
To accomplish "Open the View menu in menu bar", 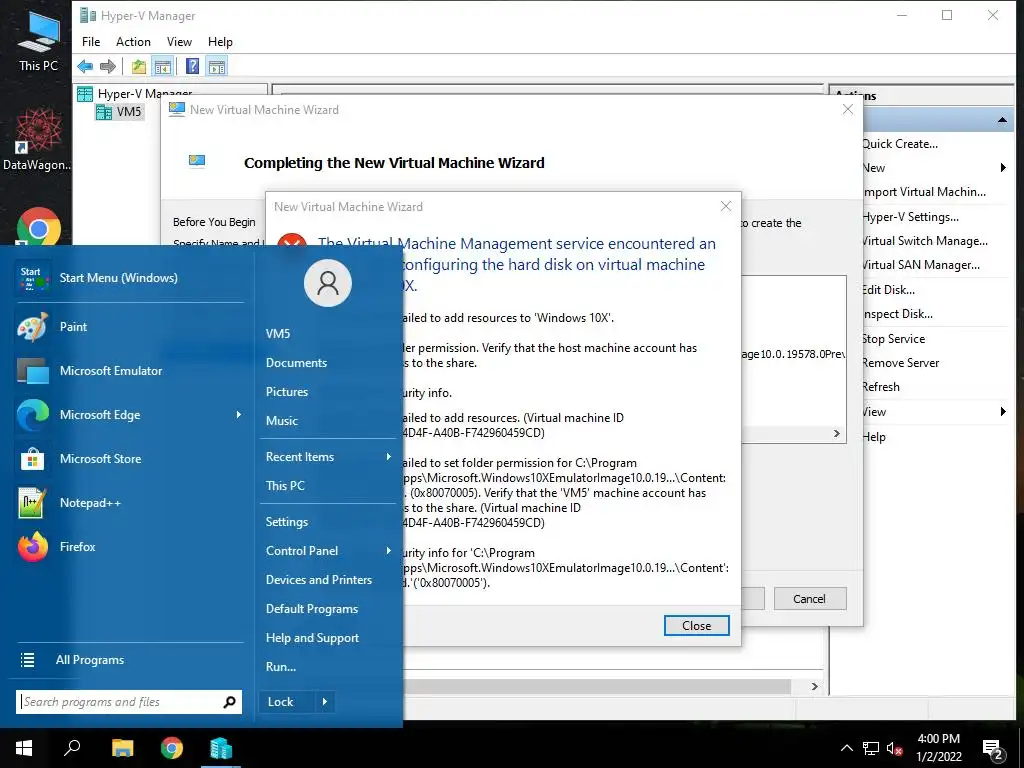I will (x=179, y=42).
